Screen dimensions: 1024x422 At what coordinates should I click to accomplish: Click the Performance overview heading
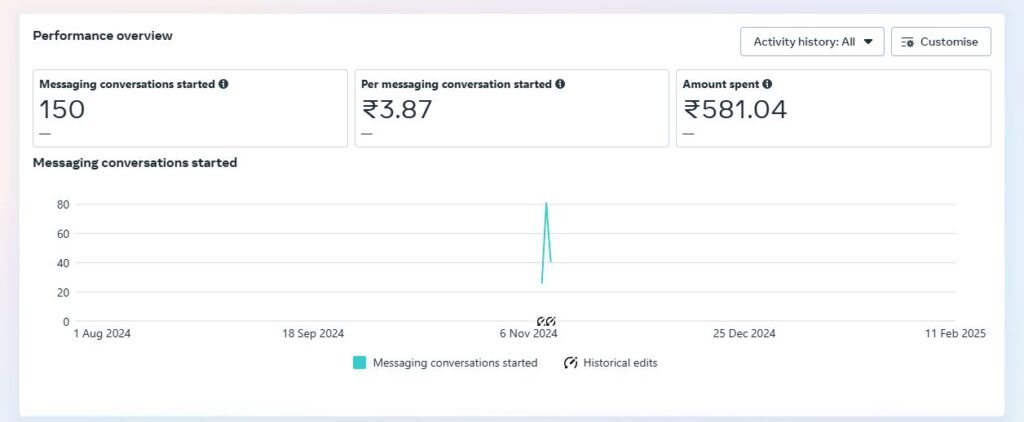click(x=102, y=35)
